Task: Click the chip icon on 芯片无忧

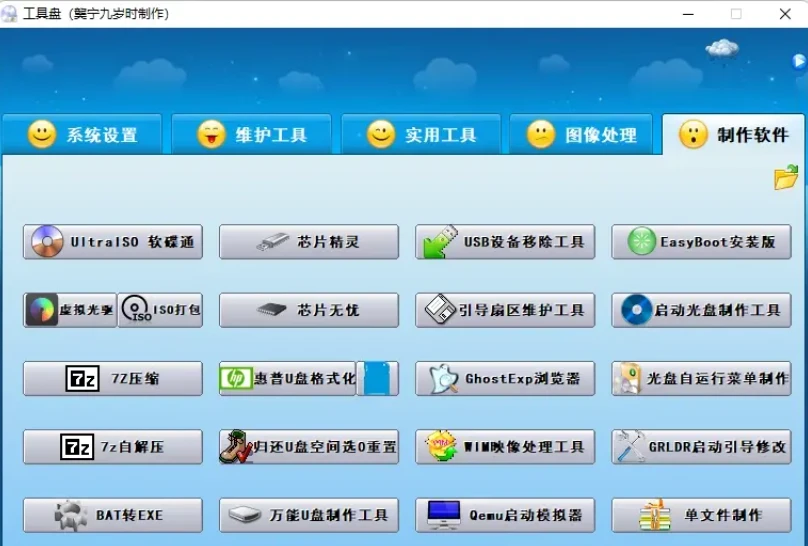Action: coord(272,310)
